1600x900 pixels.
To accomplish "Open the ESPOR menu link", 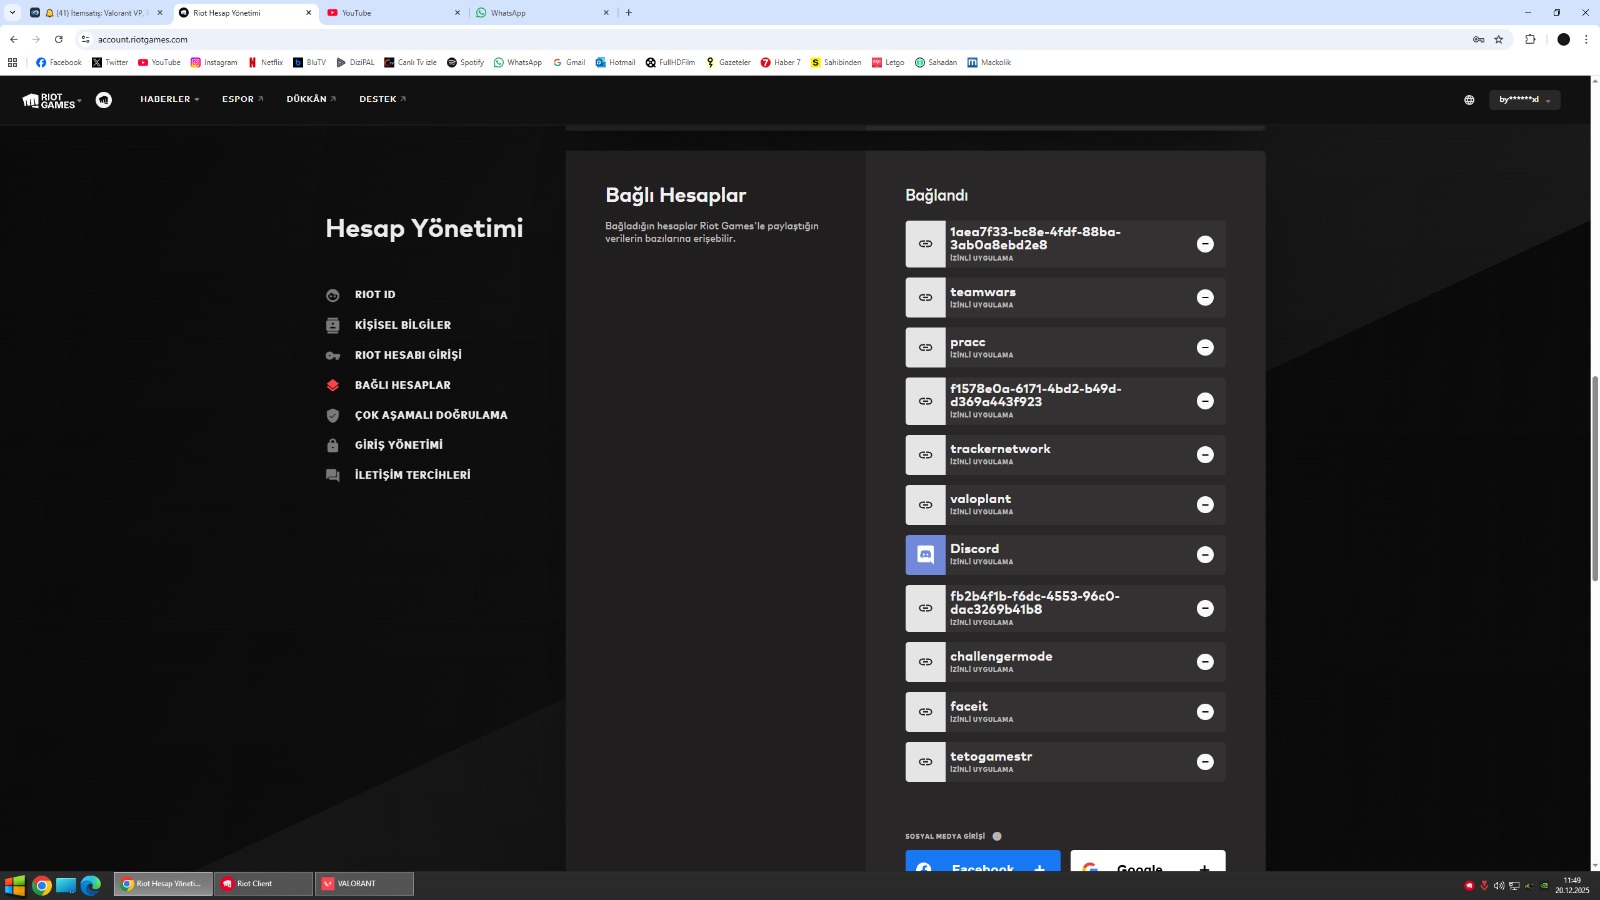I will (243, 99).
